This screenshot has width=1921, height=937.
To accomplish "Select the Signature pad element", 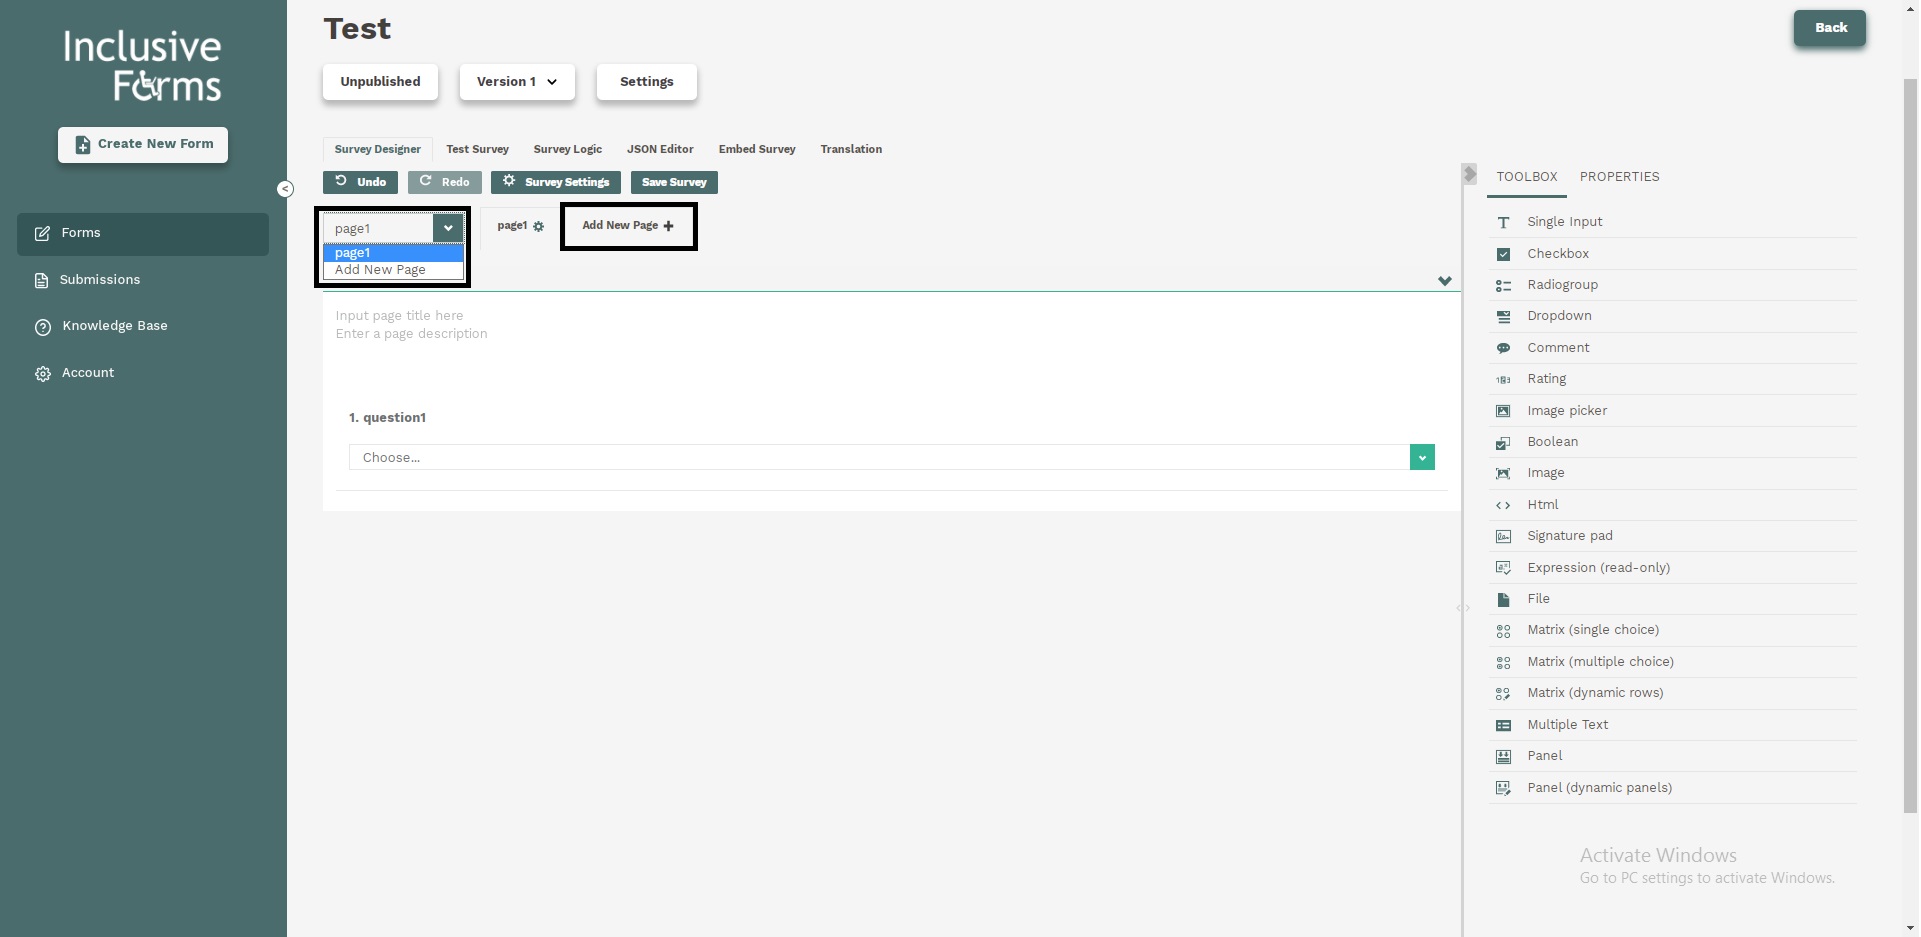I will pos(1570,536).
